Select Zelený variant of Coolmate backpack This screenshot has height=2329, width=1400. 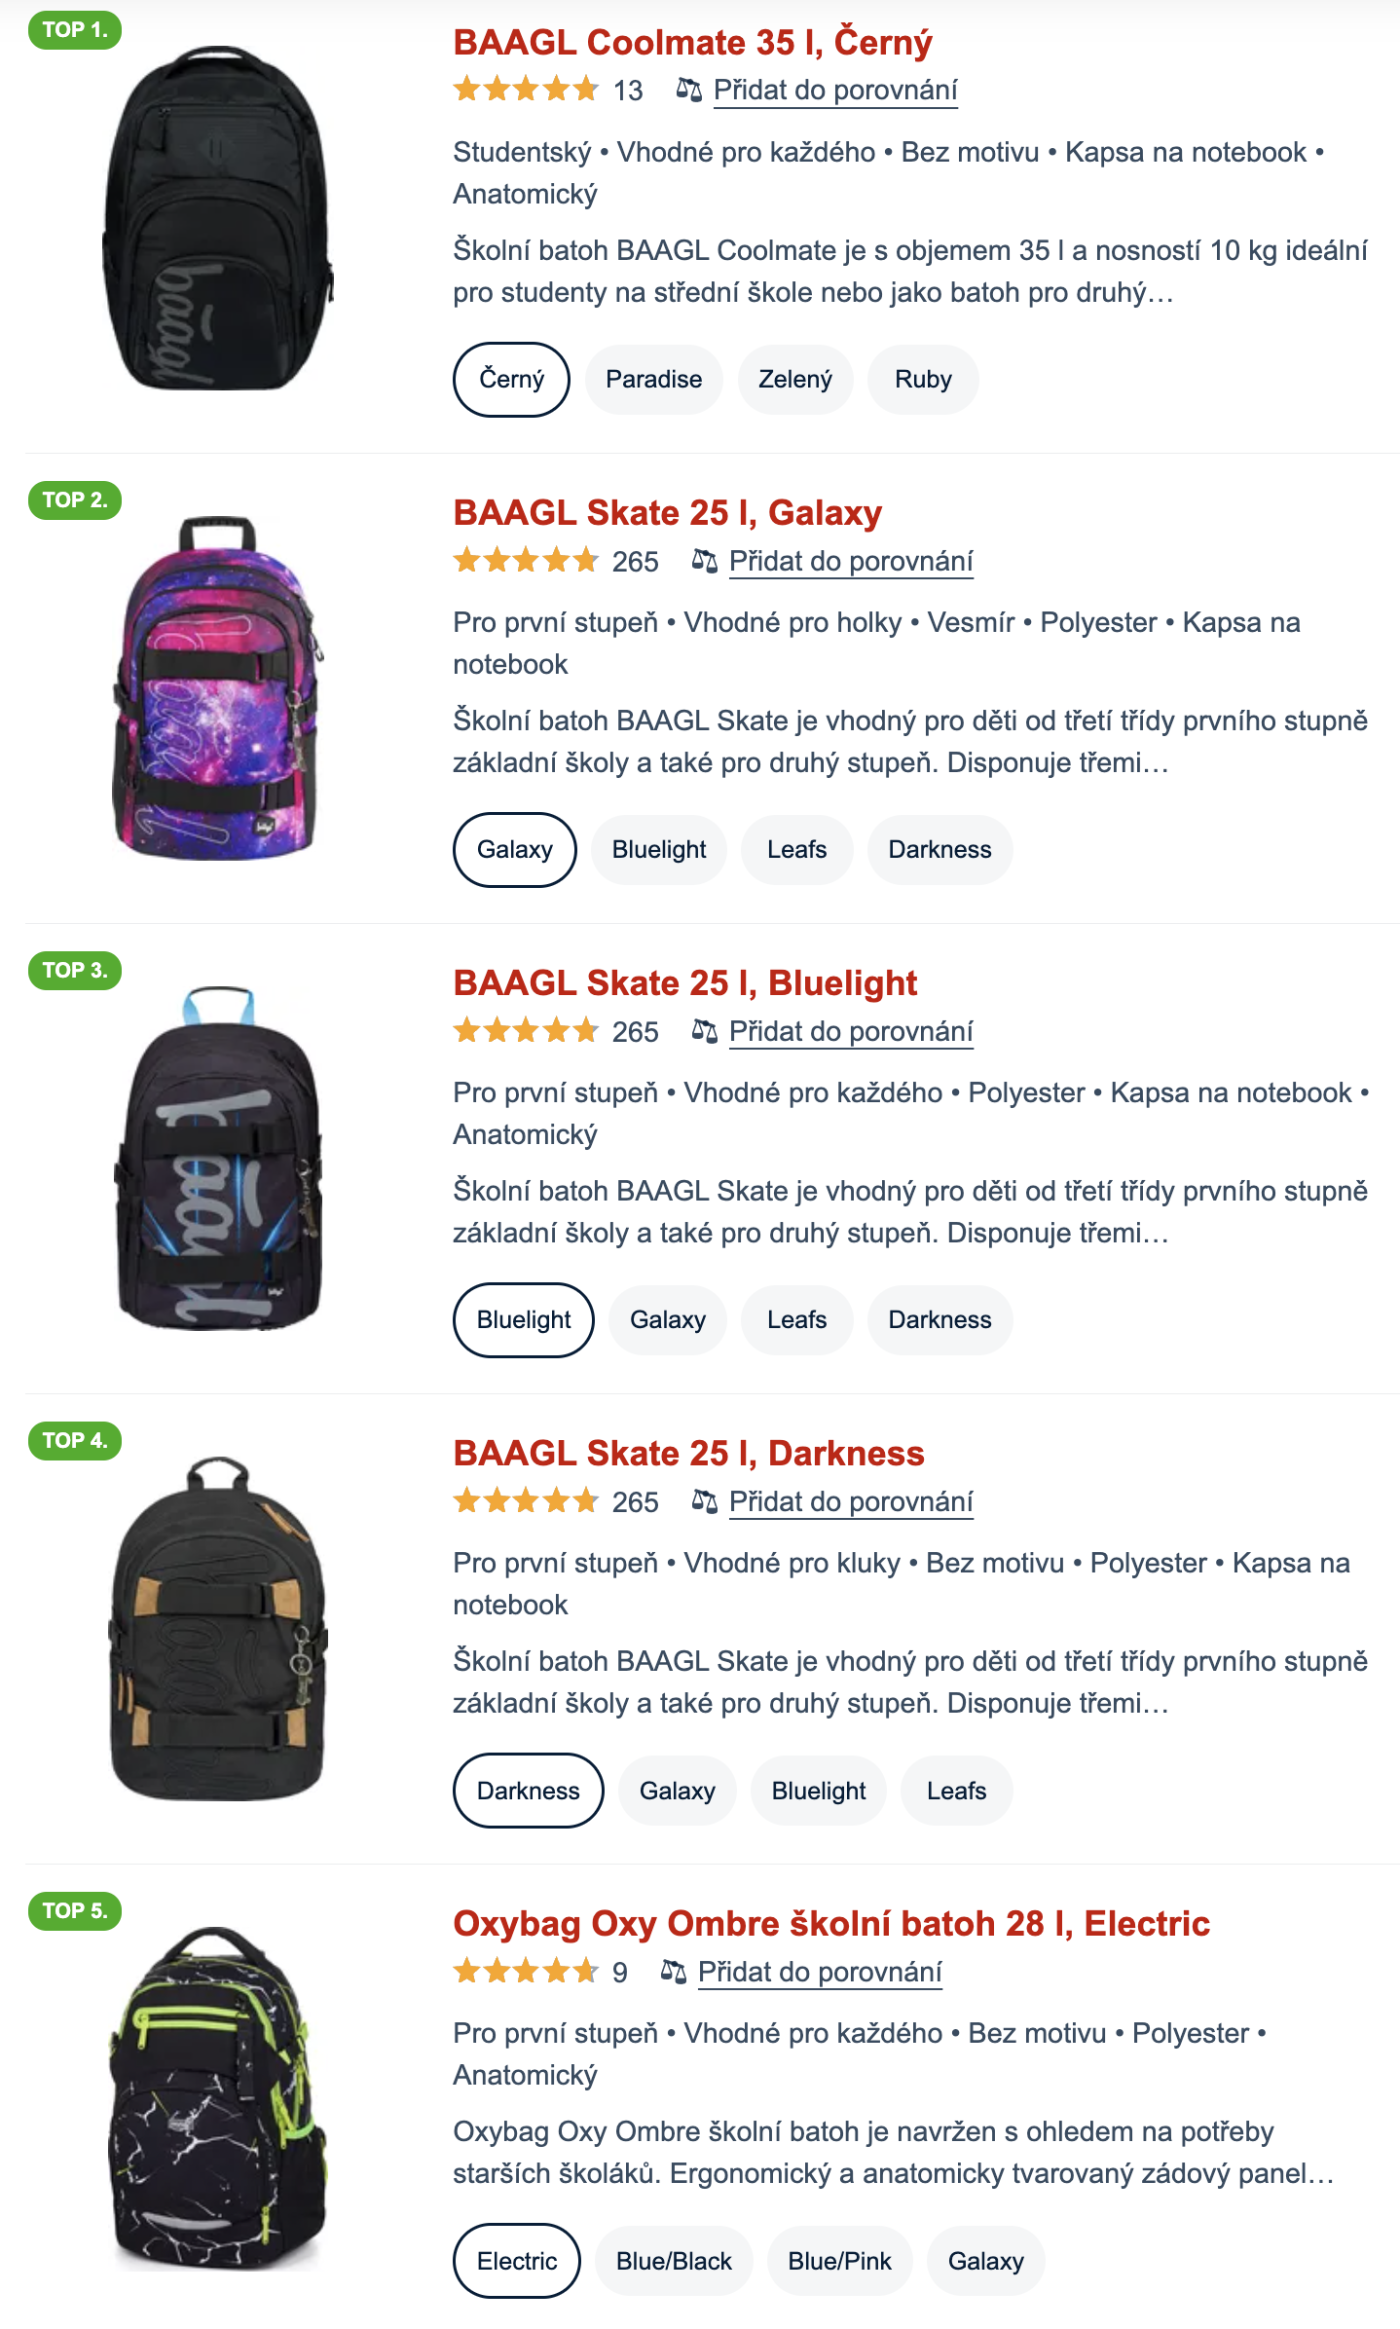coord(795,379)
